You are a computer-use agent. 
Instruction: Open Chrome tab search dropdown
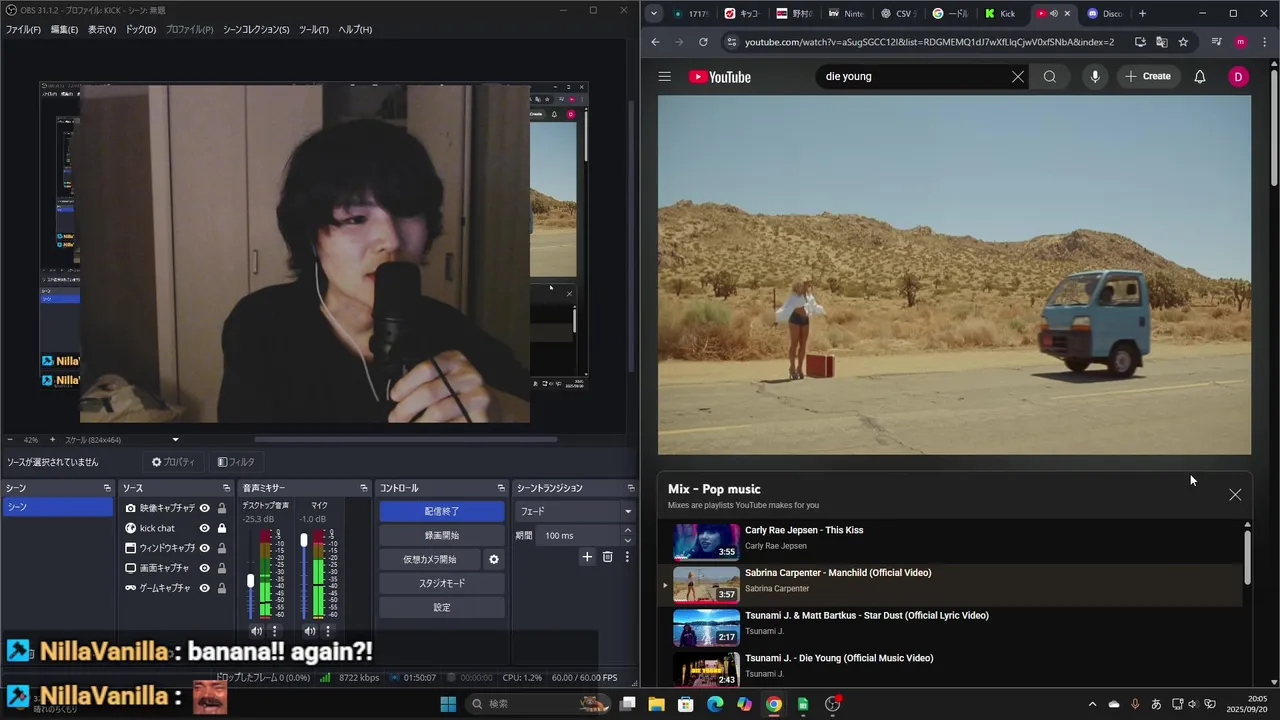(653, 14)
